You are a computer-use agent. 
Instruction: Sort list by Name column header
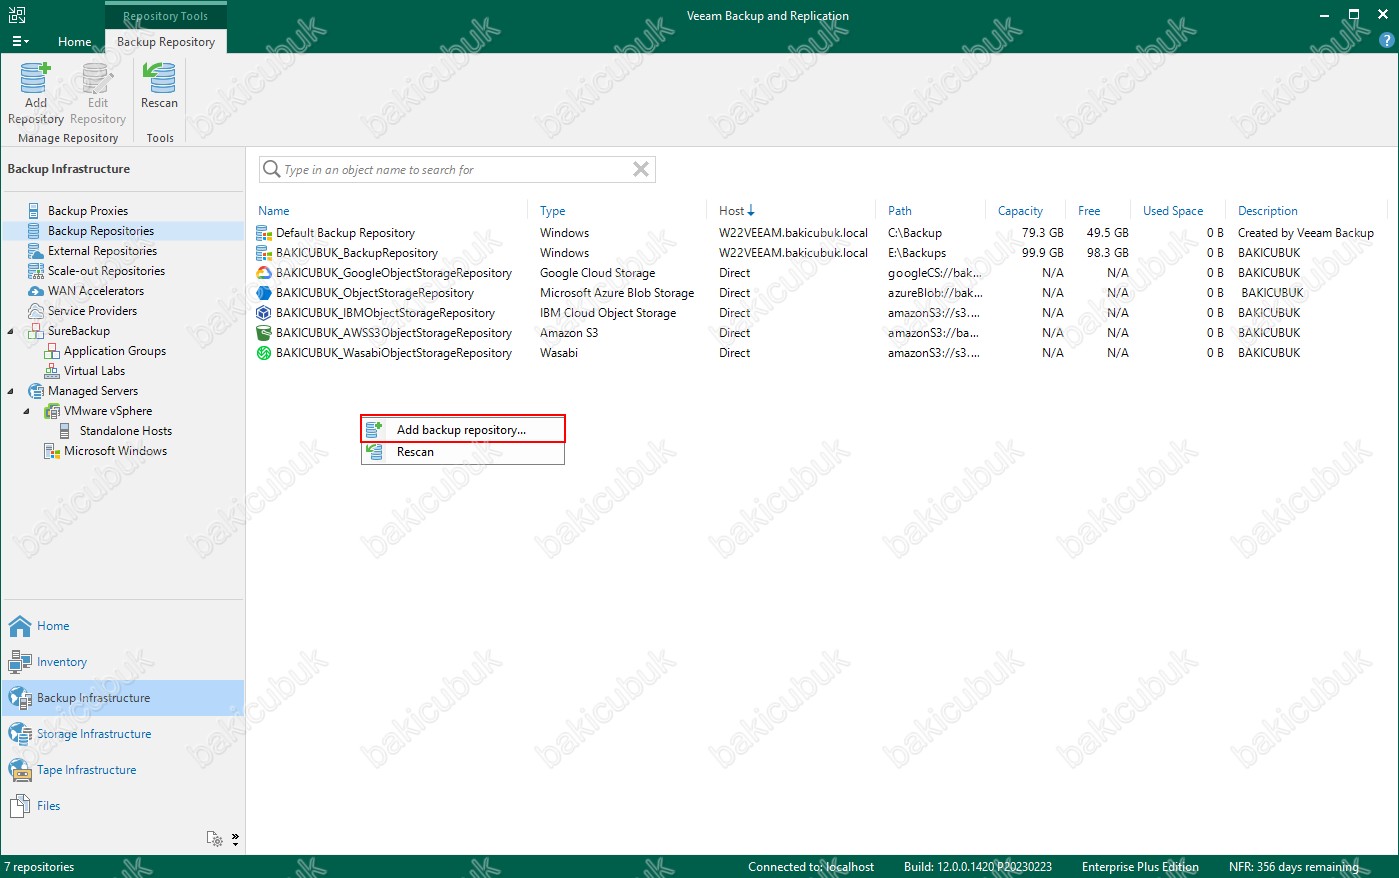pyautogui.click(x=274, y=211)
